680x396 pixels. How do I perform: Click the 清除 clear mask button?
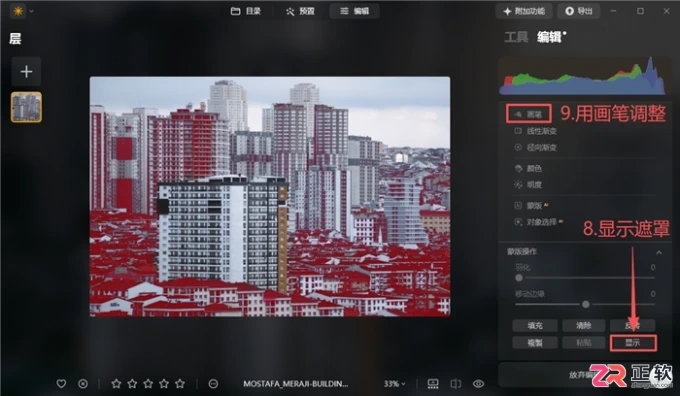click(x=584, y=326)
